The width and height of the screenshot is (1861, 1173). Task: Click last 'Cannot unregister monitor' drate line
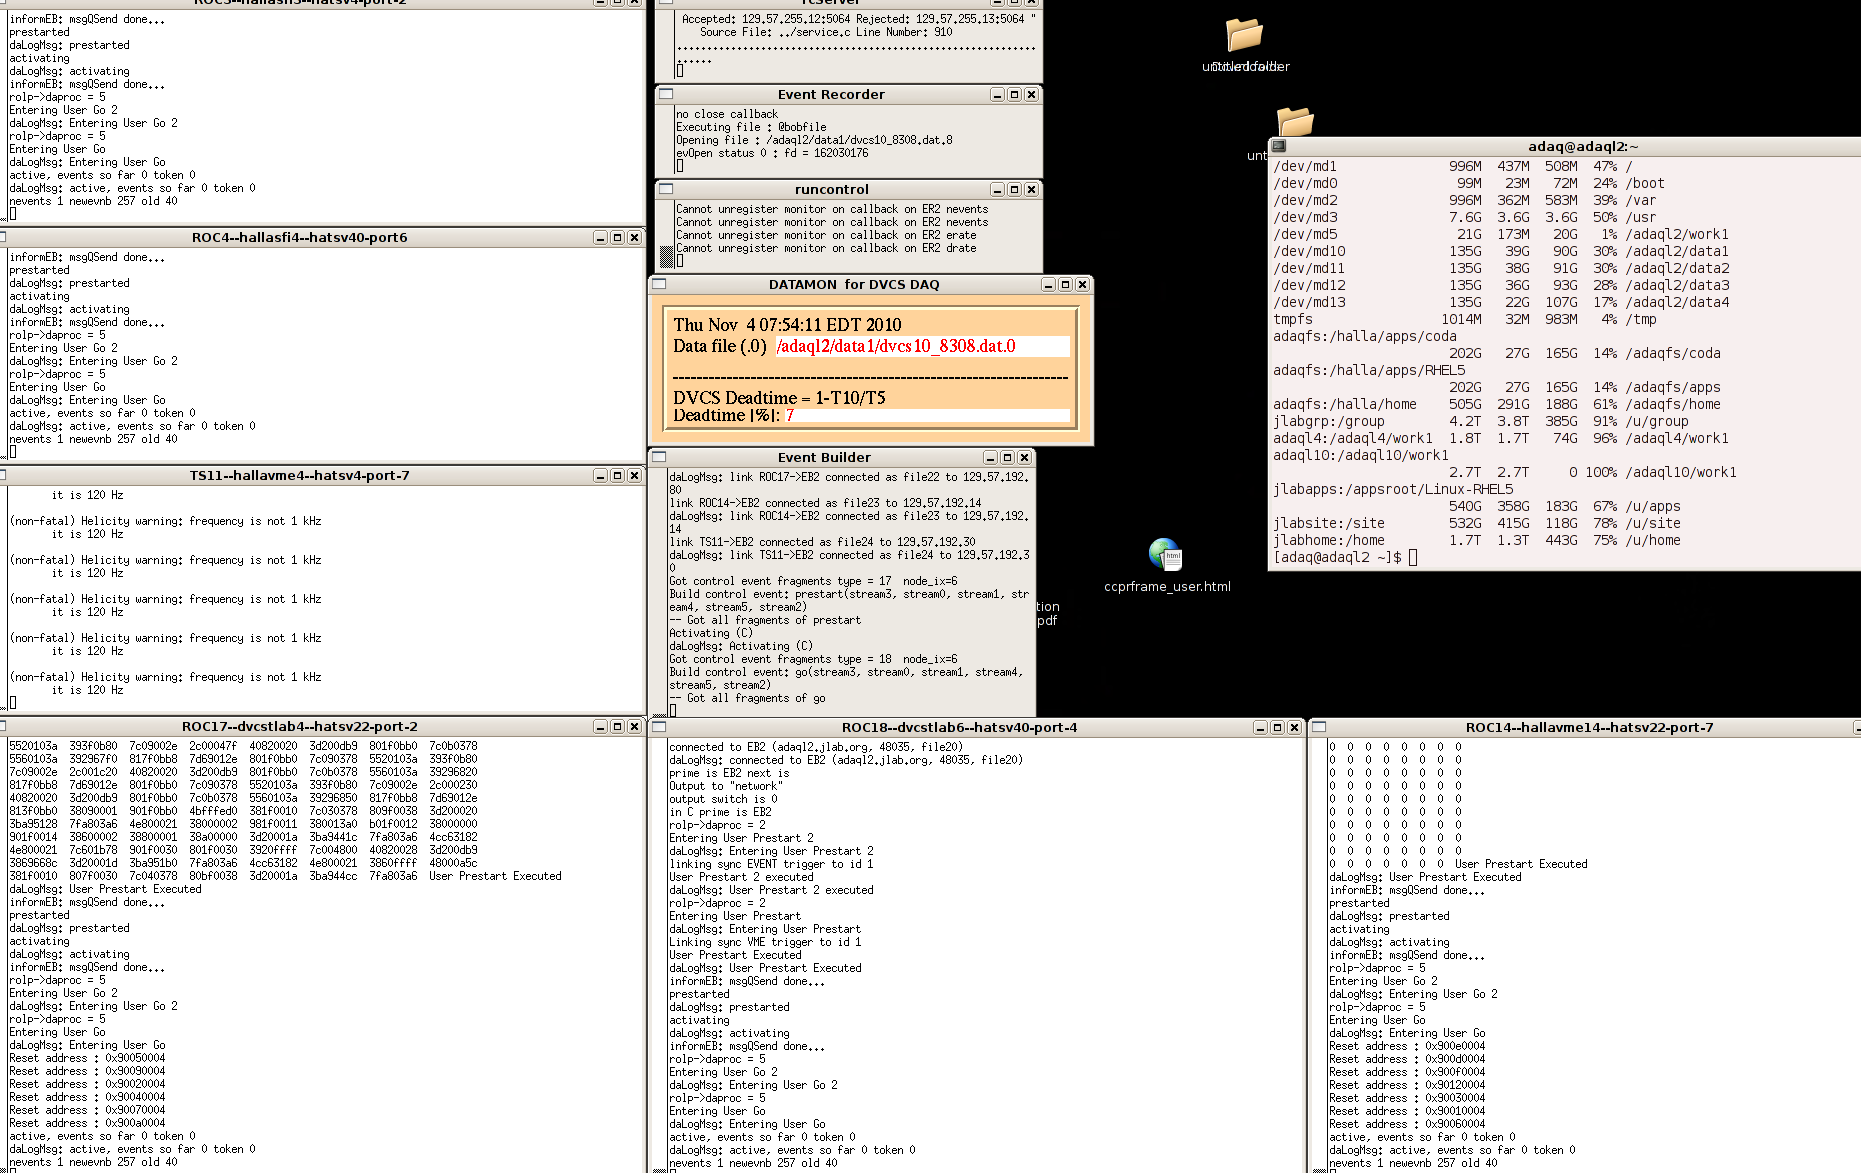(826, 248)
